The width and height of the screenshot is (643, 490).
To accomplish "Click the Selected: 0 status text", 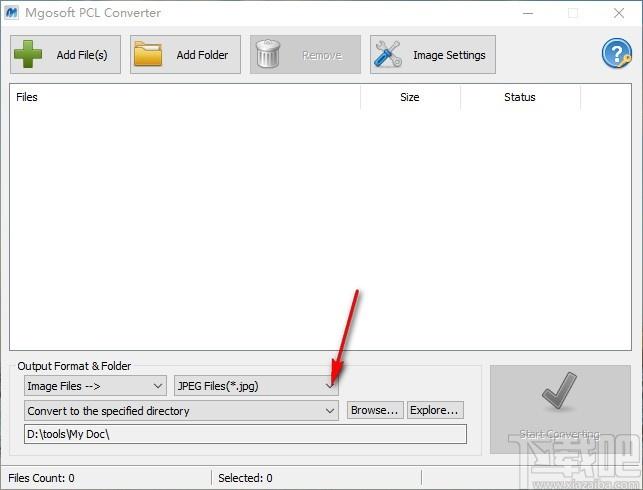I will coord(245,478).
